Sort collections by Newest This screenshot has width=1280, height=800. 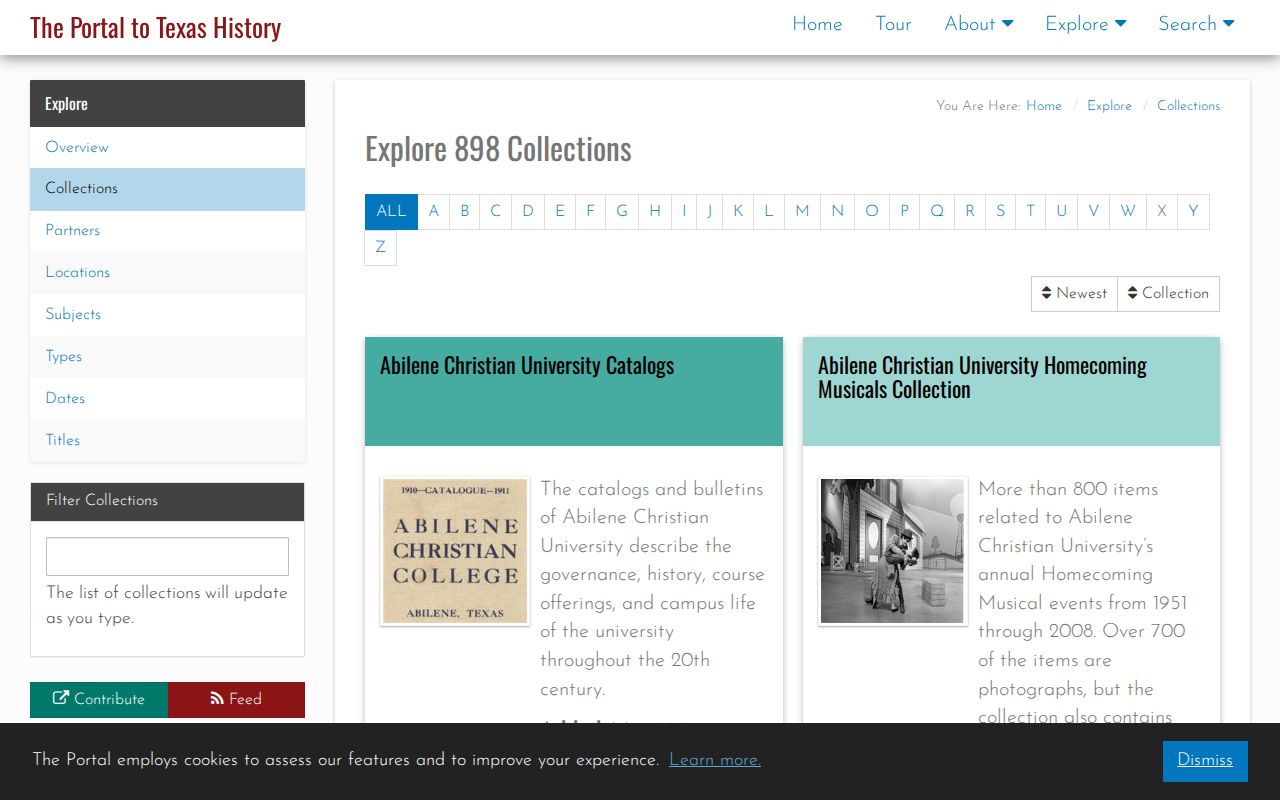1074,294
